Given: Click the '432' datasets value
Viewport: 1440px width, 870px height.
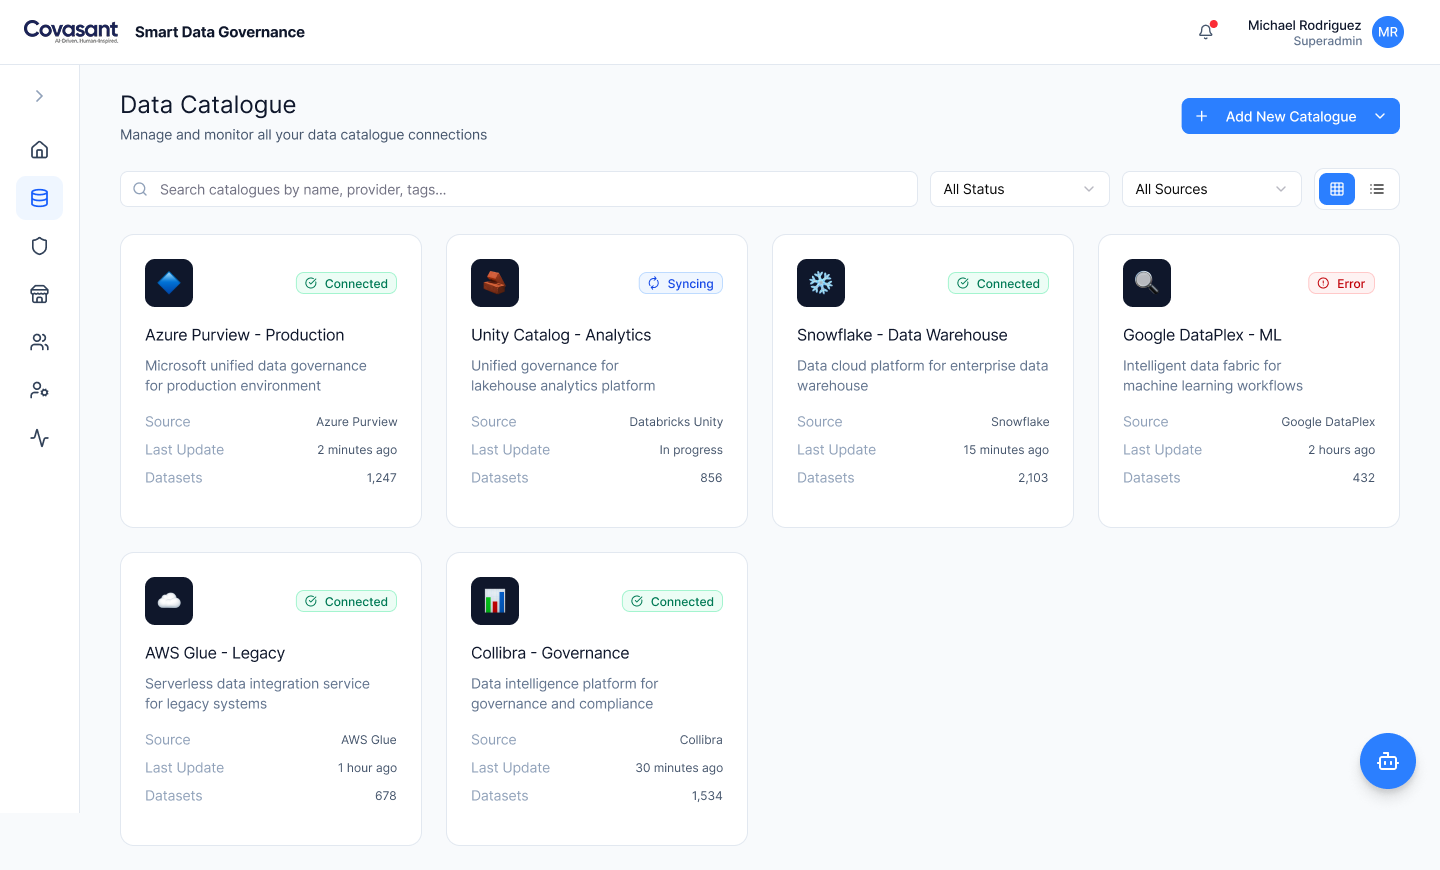Looking at the screenshot, I should (1364, 478).
